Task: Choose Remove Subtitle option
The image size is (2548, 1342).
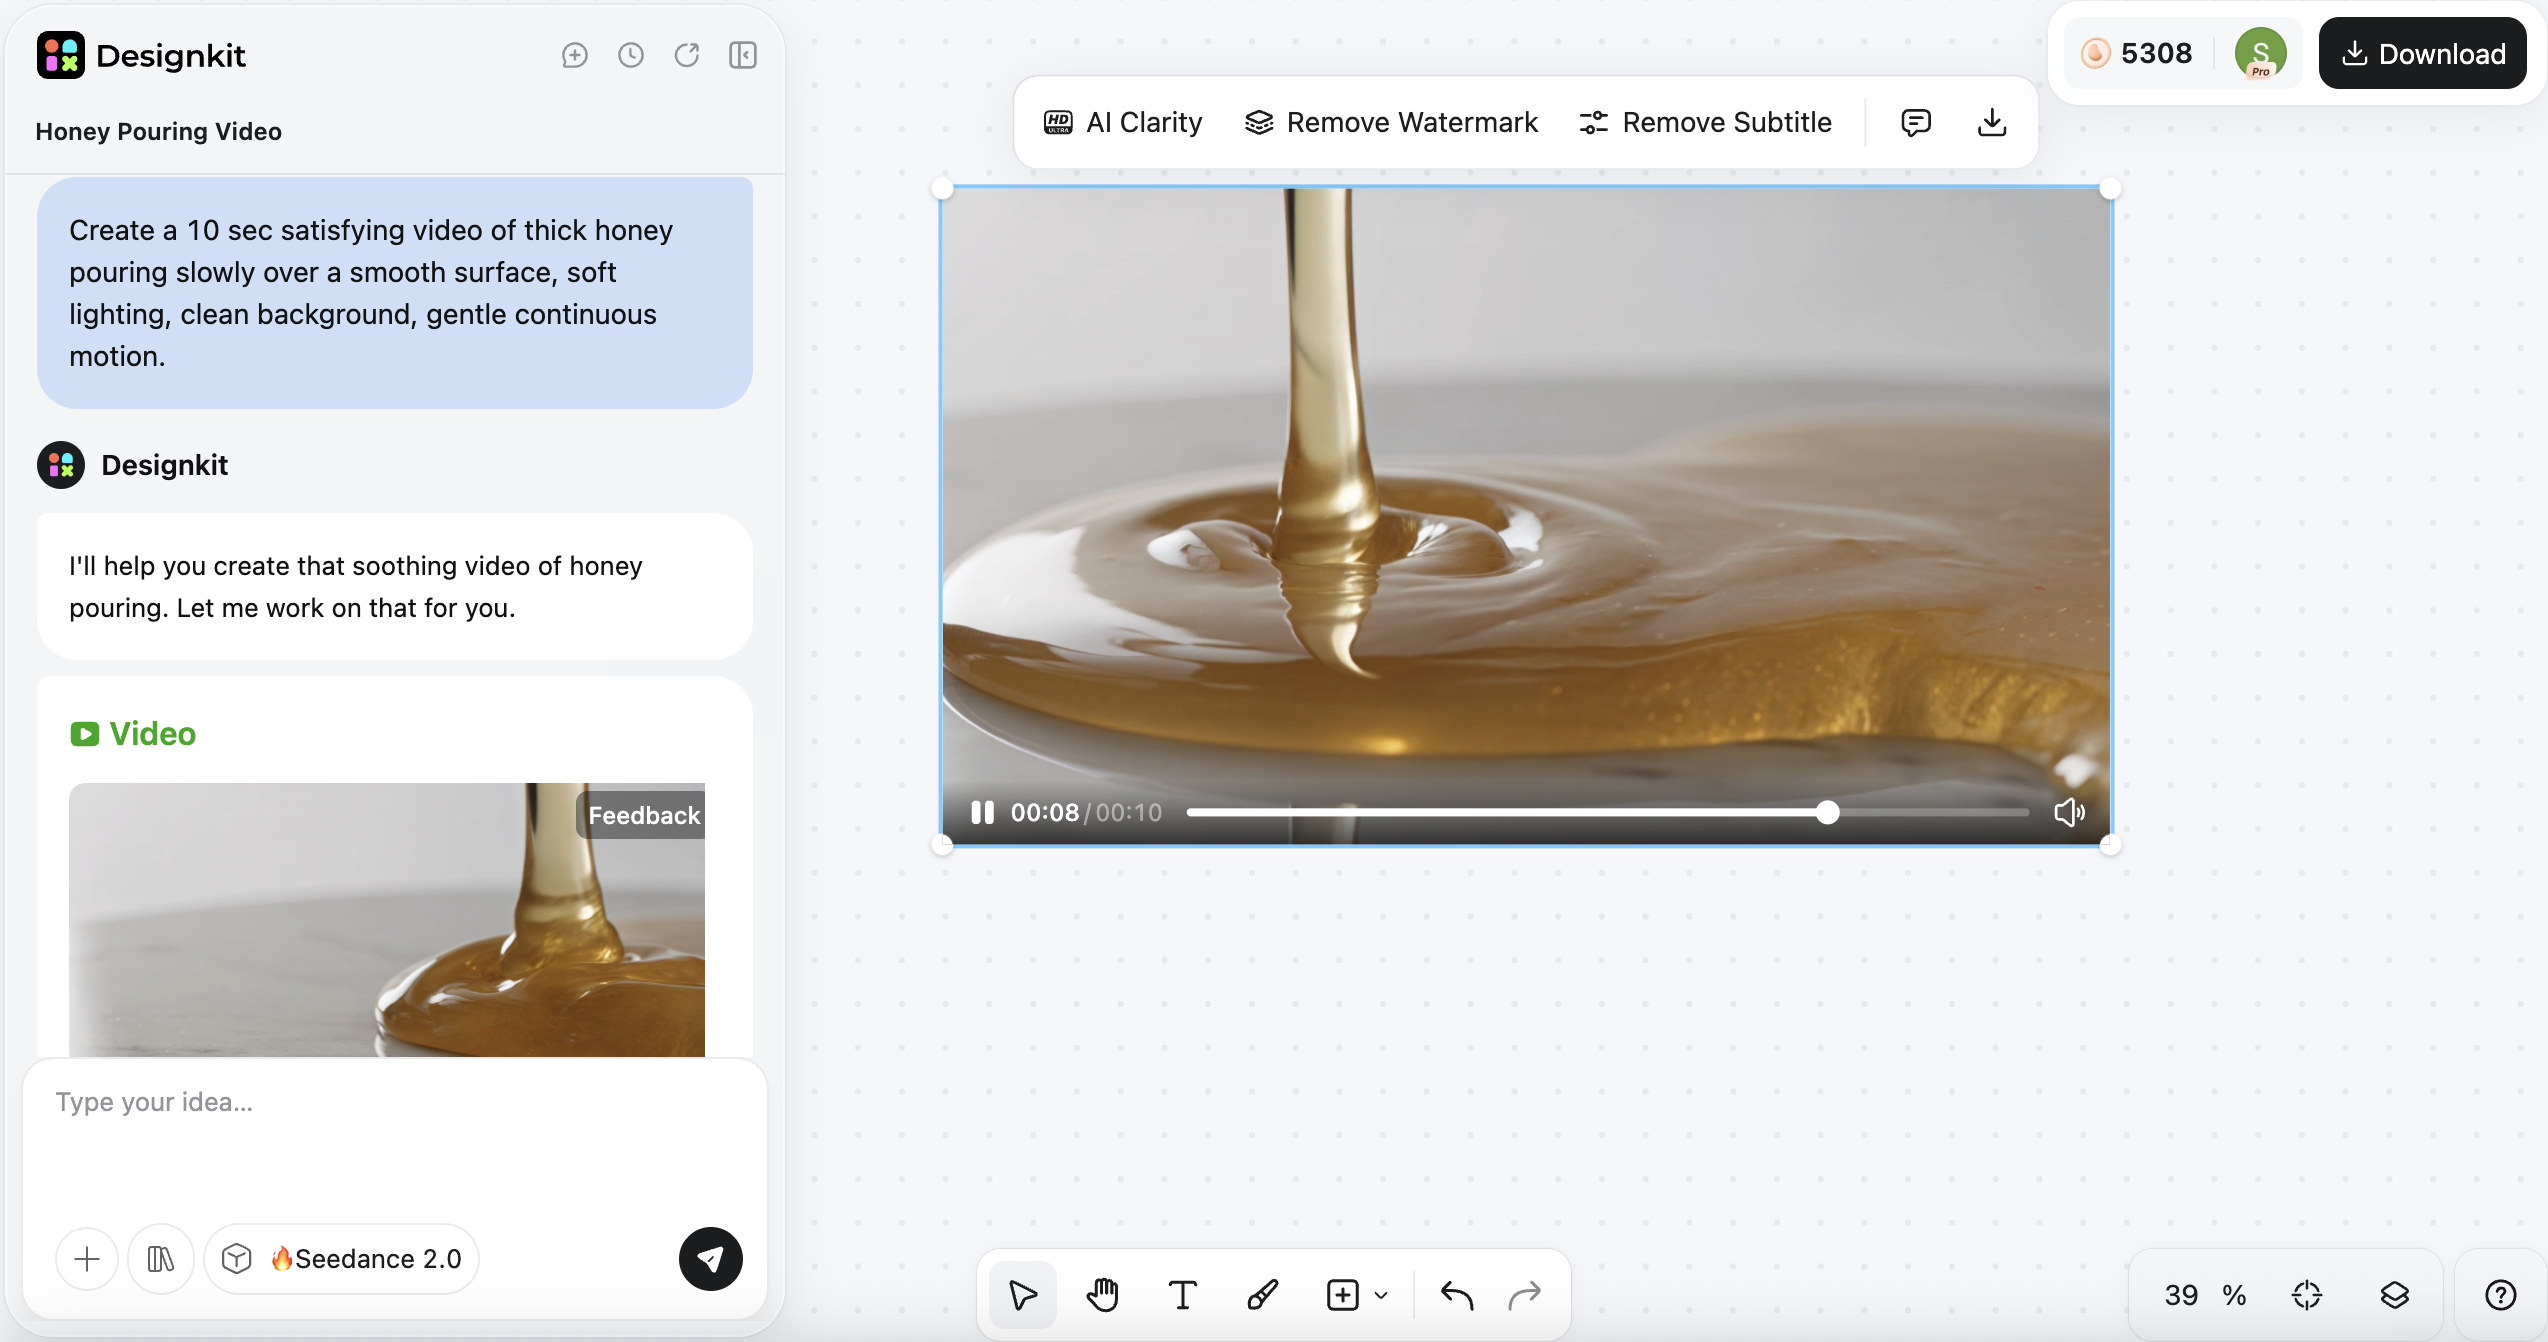Action: click(1705, 122)
